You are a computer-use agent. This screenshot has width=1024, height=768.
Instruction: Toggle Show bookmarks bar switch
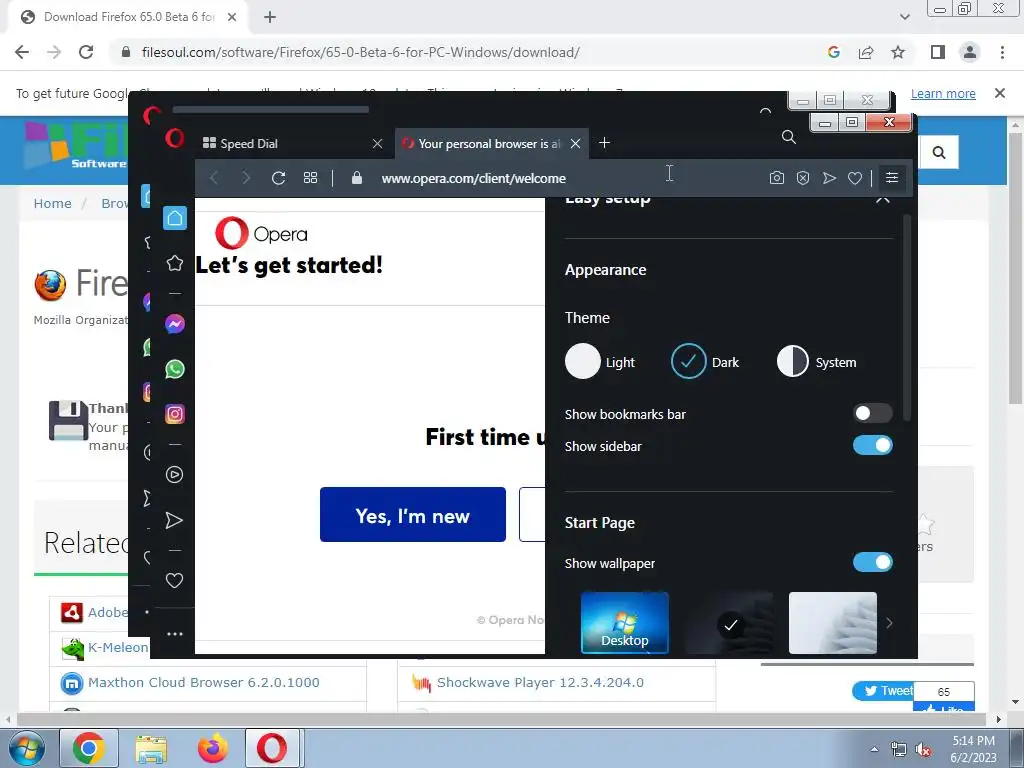(x=872, y=413)
